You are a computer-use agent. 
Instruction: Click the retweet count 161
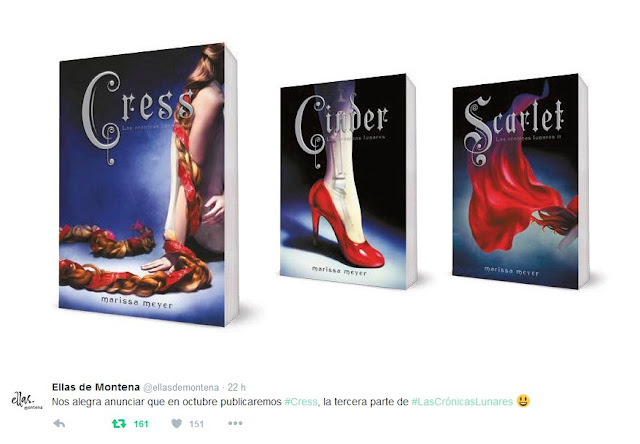pyautogui.click(x=141, y=424)
